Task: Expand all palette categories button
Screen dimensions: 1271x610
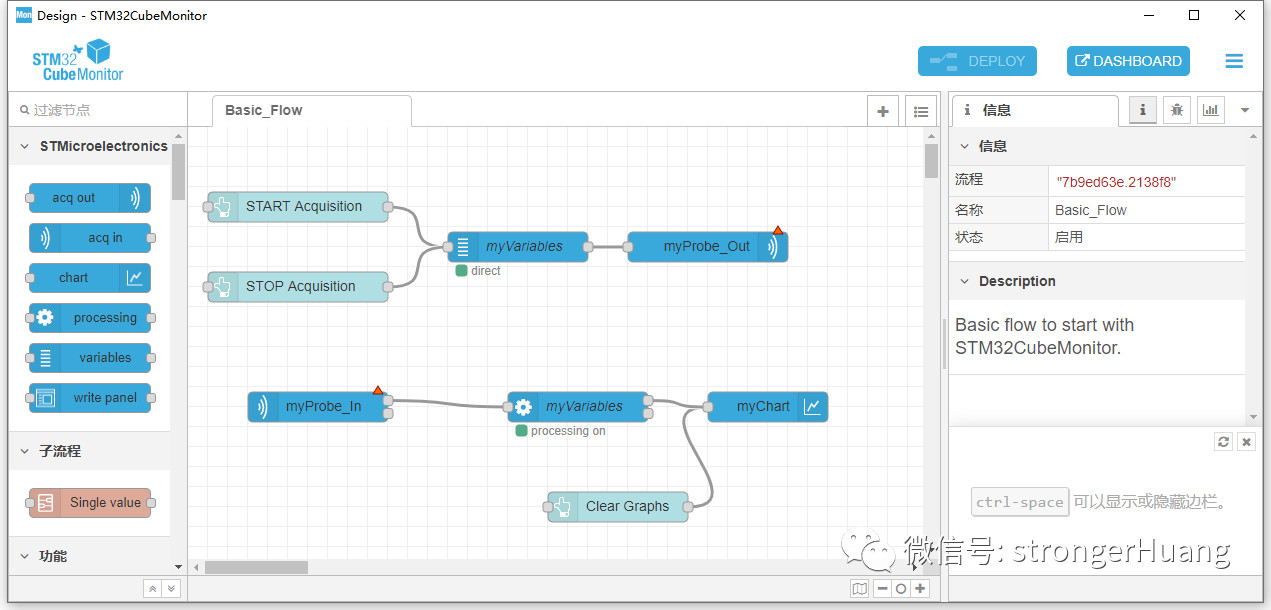Action: (171, 589)
